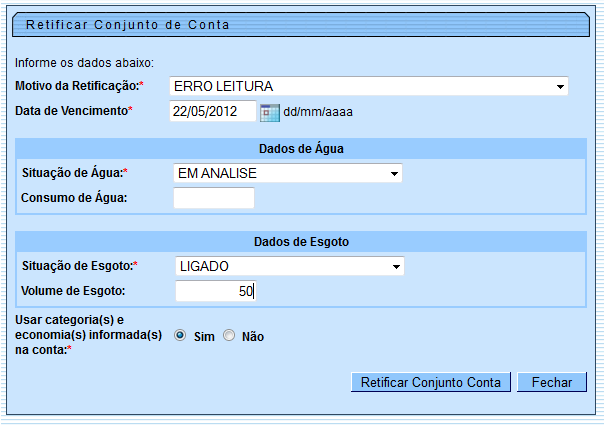Open the Situação de Esgoto dropdown

289,267
